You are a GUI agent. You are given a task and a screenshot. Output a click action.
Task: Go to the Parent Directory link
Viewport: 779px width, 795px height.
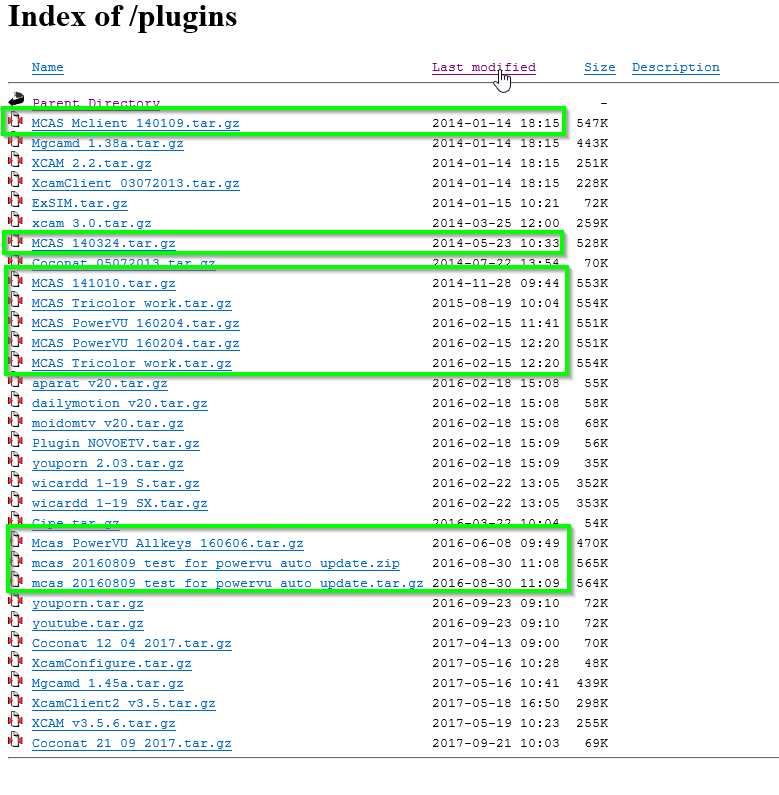[96, 103]
